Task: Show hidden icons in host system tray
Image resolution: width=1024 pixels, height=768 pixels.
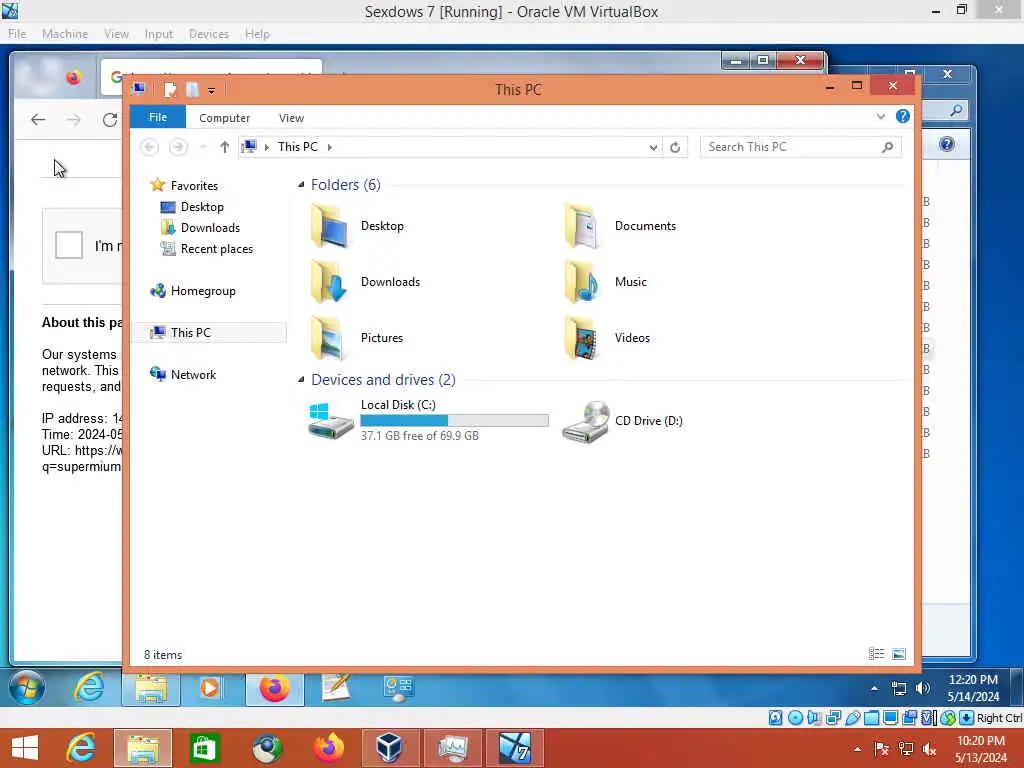Action: pyautogui.click(x=857, y=749)
